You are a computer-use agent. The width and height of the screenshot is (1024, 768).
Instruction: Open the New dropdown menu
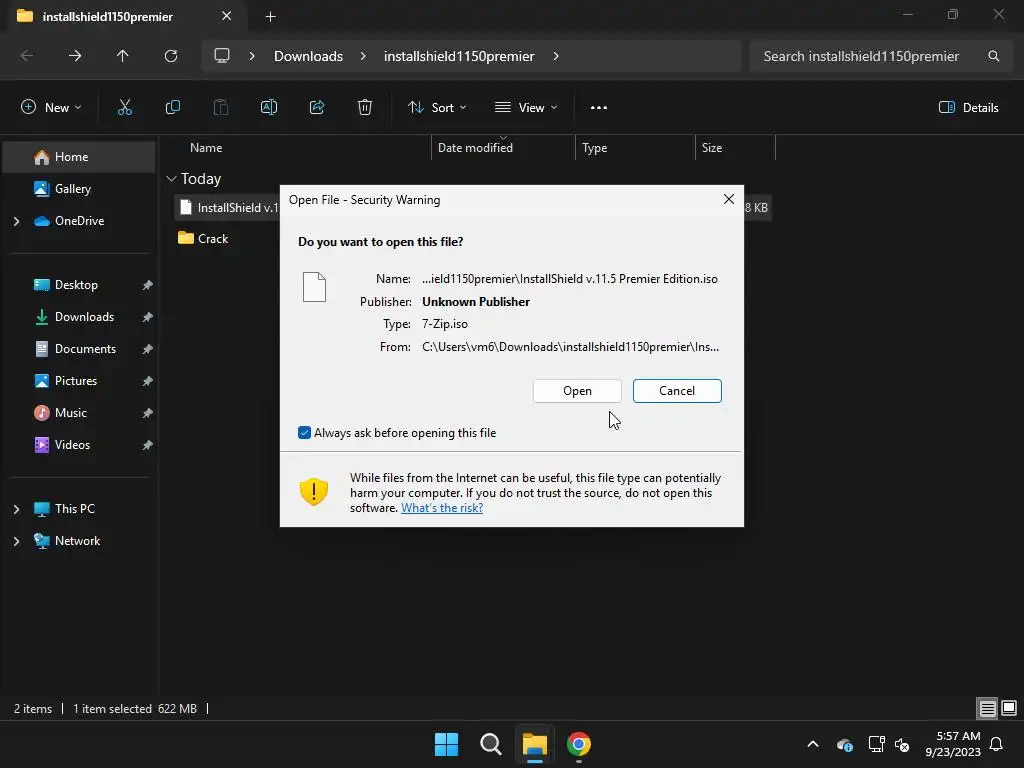tap(51, 108)
